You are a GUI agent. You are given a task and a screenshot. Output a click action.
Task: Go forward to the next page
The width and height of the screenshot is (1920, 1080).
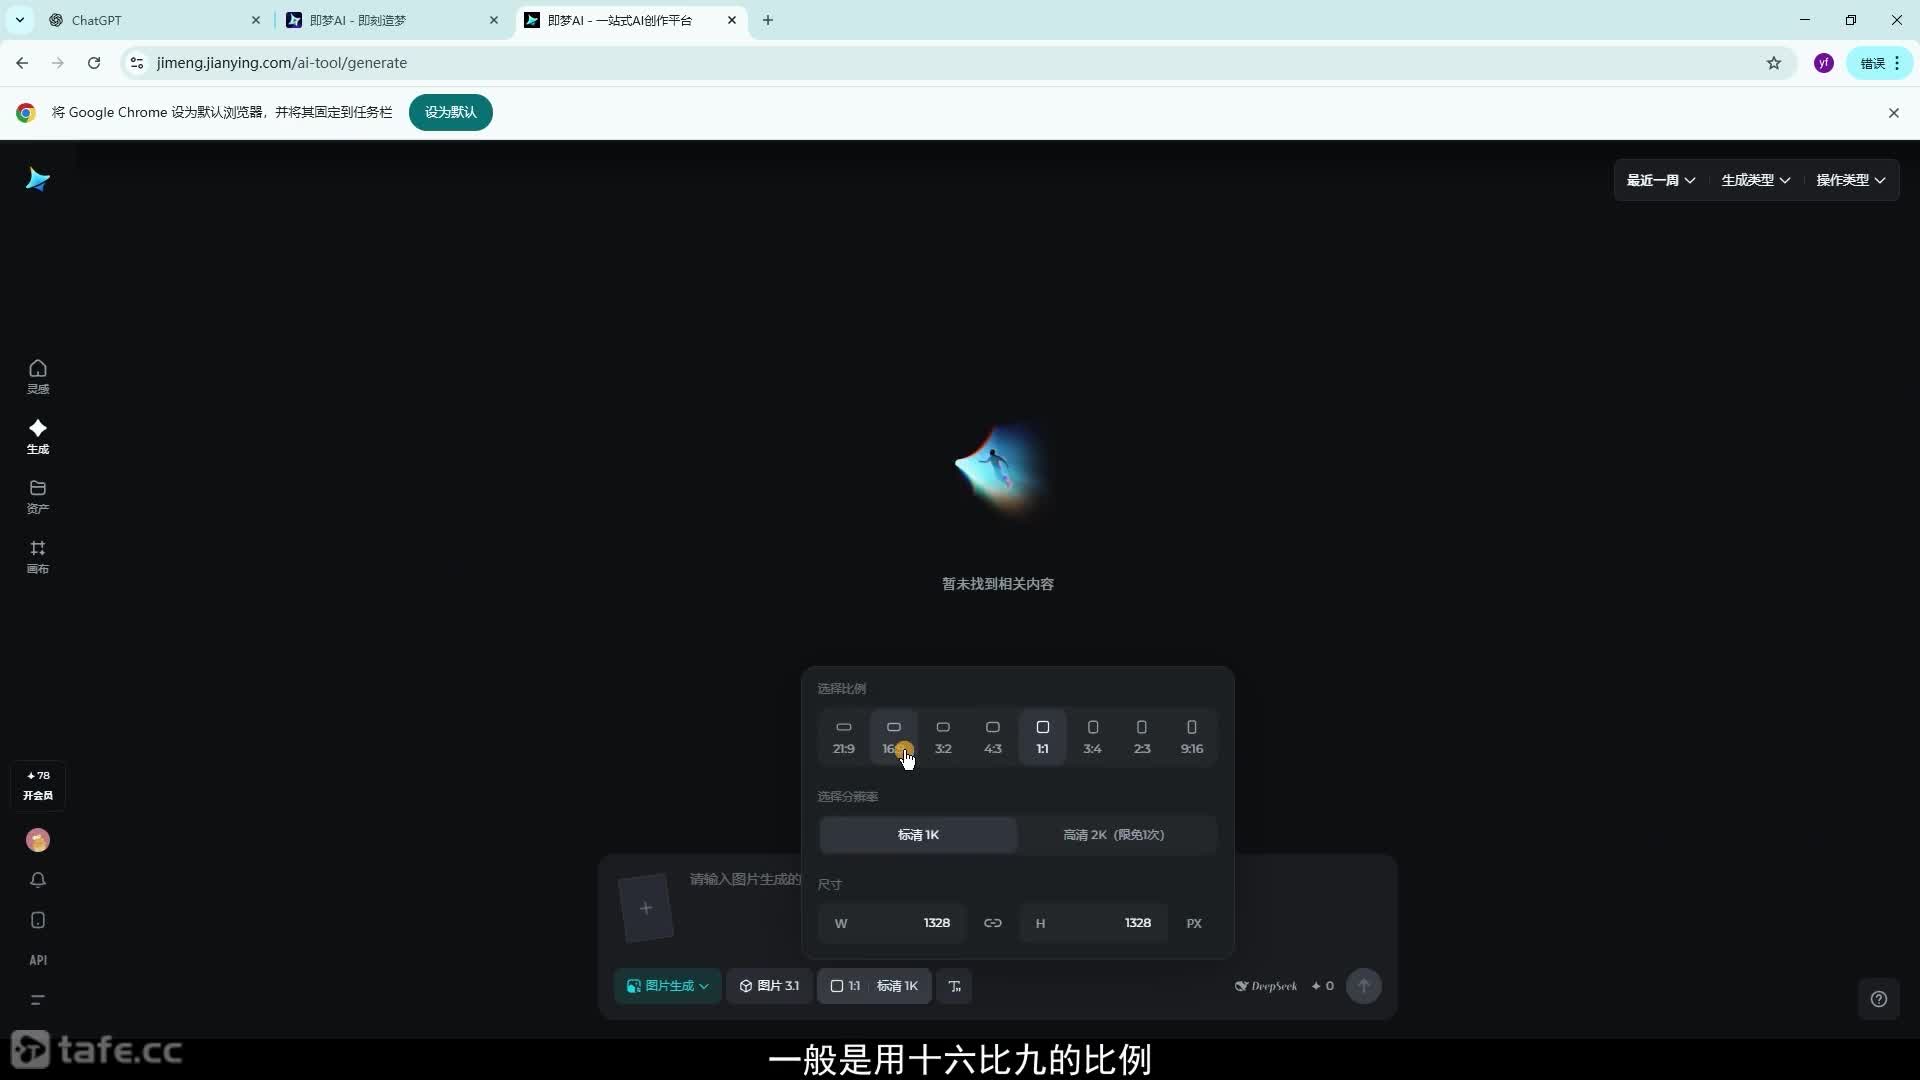(58, 63)
